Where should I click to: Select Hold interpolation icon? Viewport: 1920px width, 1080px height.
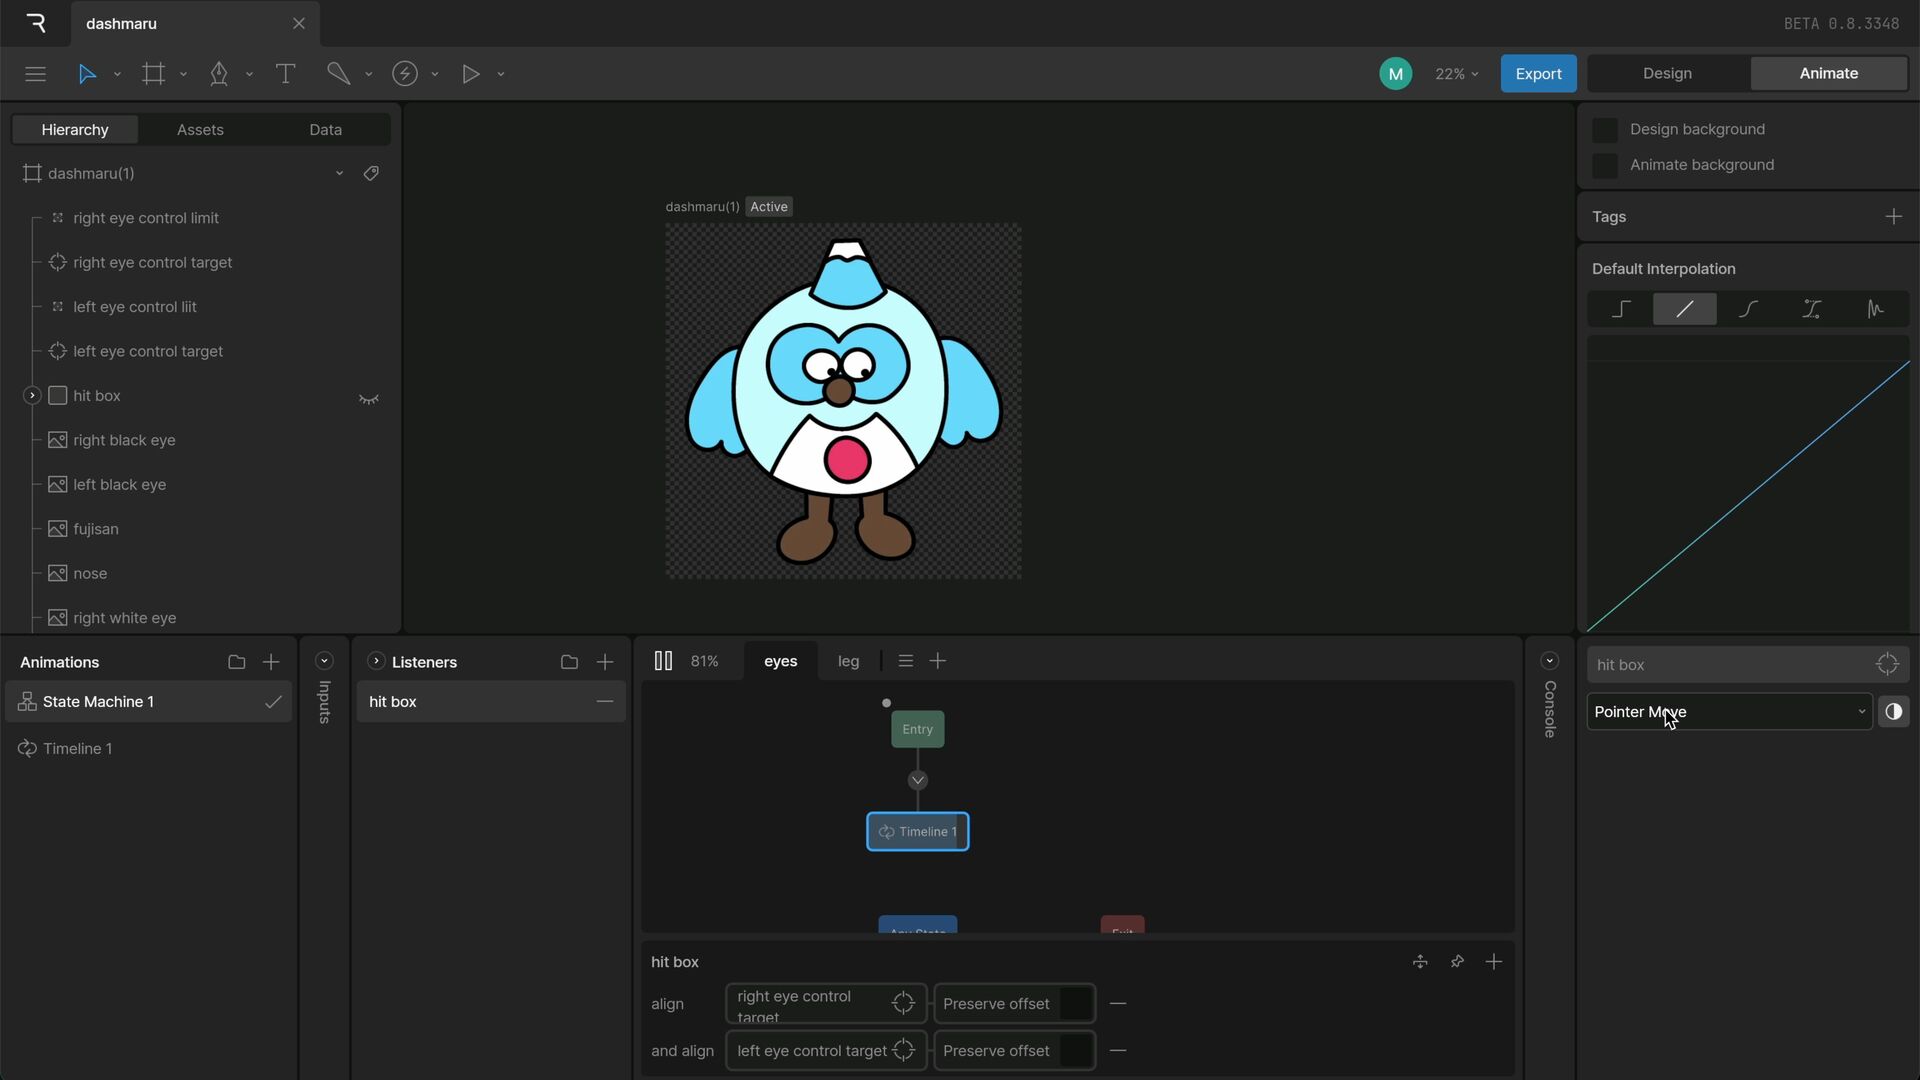click(1621, 310)
